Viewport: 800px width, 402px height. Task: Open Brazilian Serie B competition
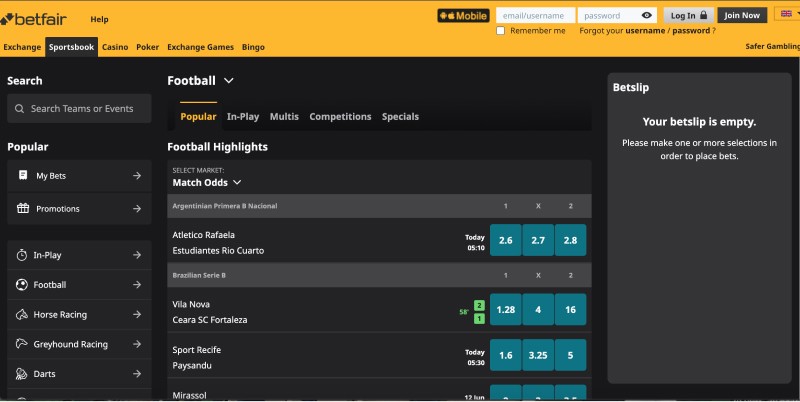pos(199,275)
